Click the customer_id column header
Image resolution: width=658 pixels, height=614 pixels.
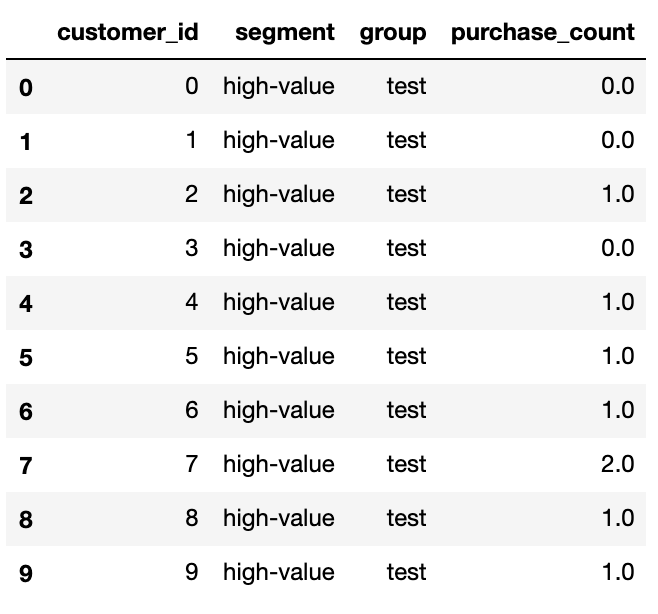click(x=128, y=32)
